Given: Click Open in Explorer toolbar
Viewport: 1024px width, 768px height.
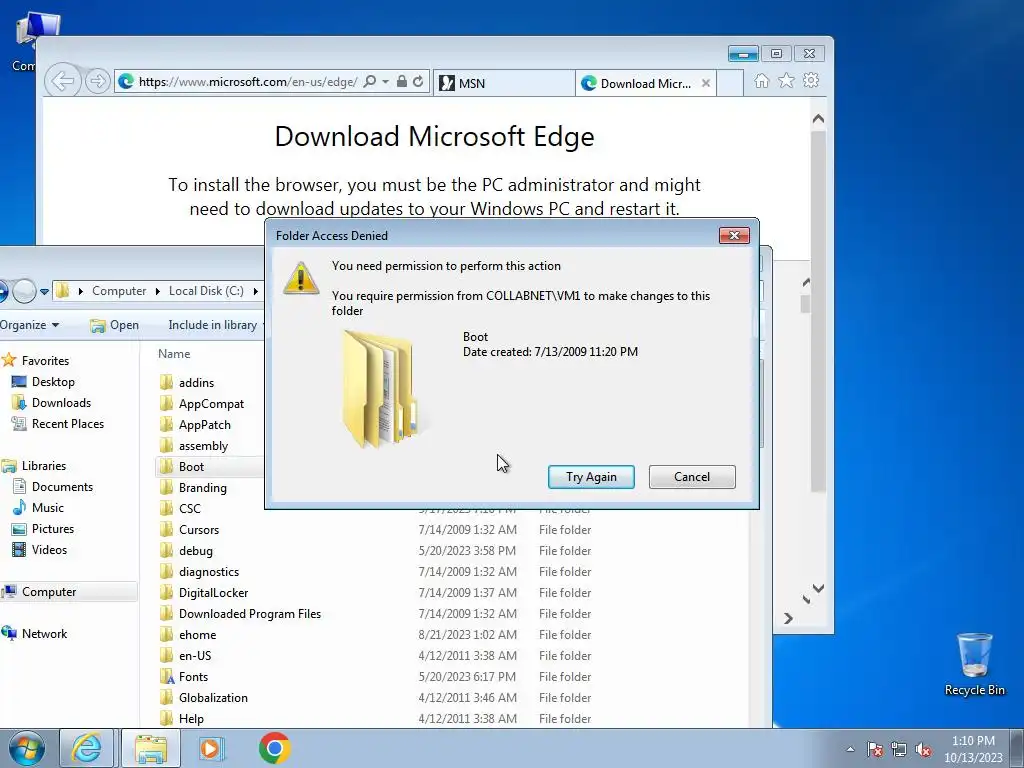Looking at the screenshot, I should (x=114, y=325).
